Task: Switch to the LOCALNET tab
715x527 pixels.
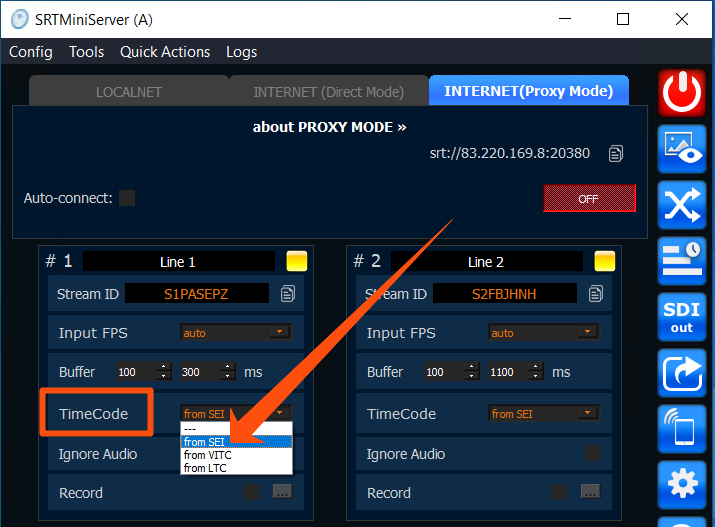Action: pos(129,92)
